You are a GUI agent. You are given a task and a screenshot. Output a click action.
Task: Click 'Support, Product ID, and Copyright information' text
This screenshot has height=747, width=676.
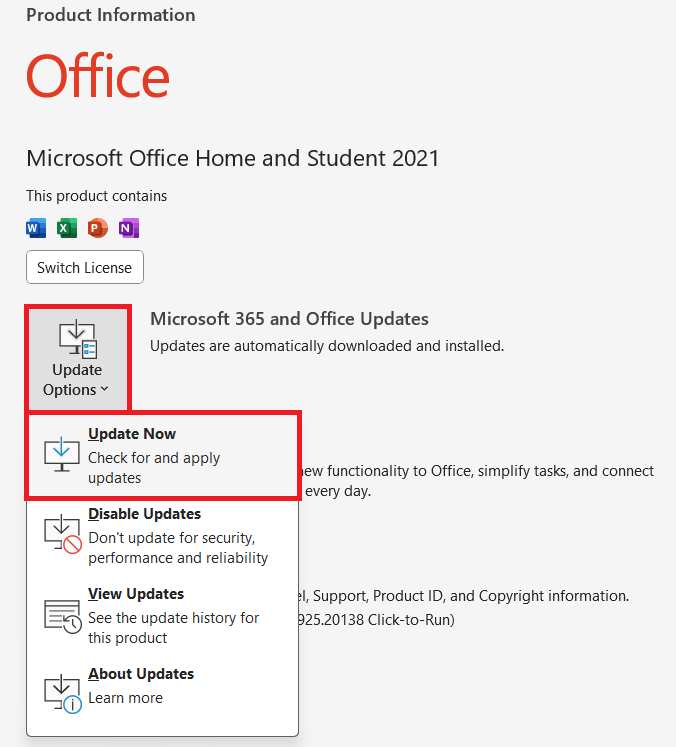[471, 596]
